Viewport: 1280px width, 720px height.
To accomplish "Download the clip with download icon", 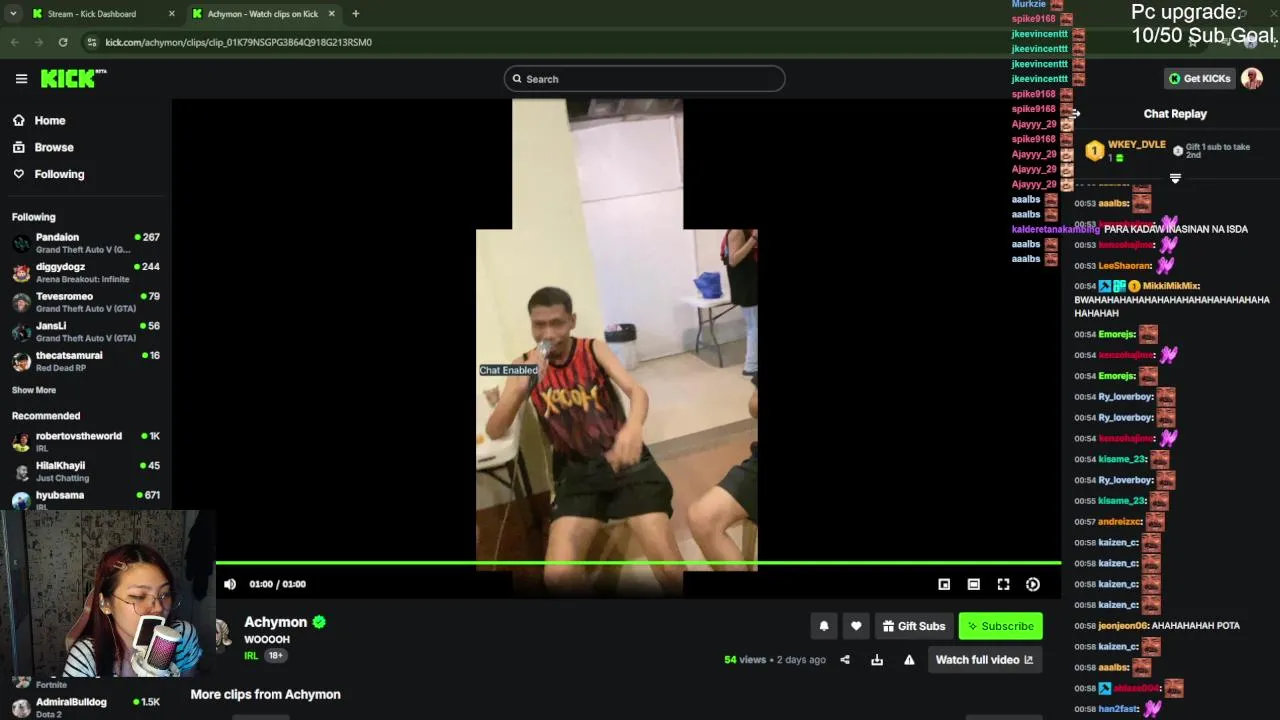I will [877, 660].
